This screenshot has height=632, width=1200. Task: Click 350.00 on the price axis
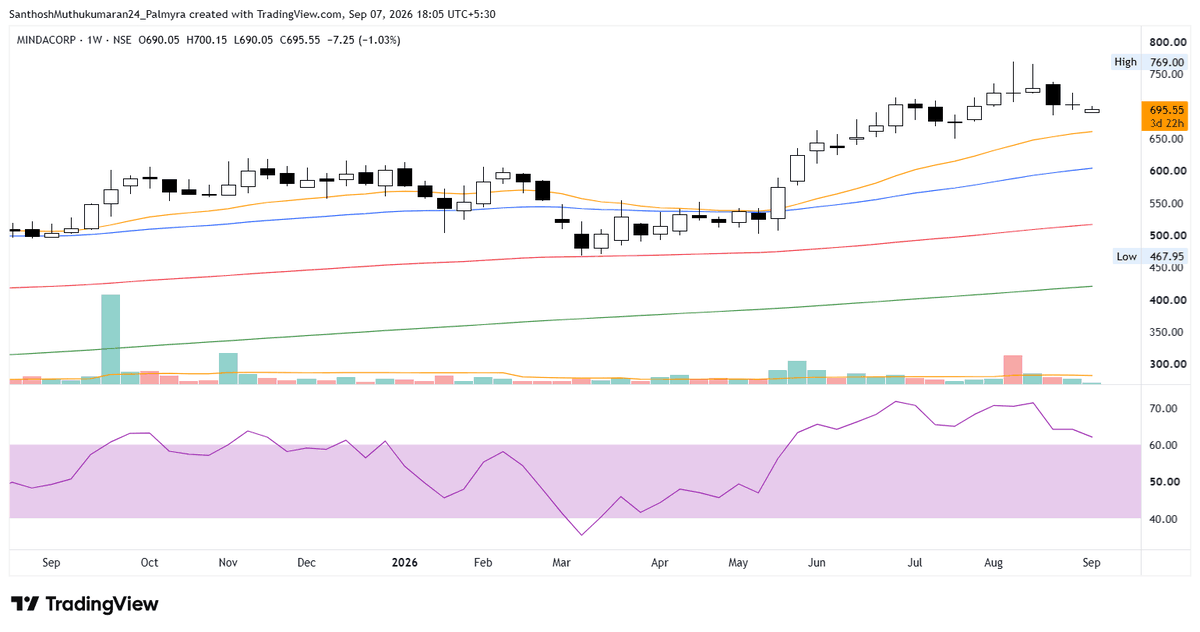[x=1167, y=332]
